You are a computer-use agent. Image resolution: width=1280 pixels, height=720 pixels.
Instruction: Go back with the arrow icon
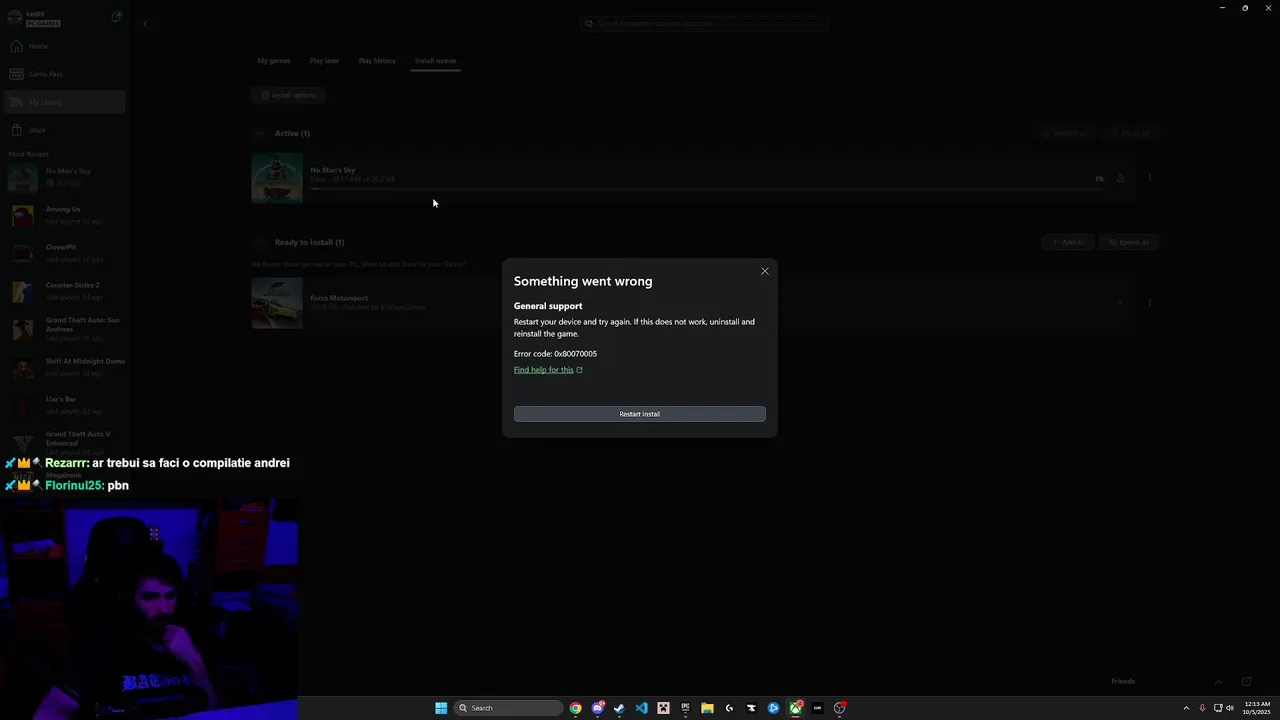tap(145, 23)
